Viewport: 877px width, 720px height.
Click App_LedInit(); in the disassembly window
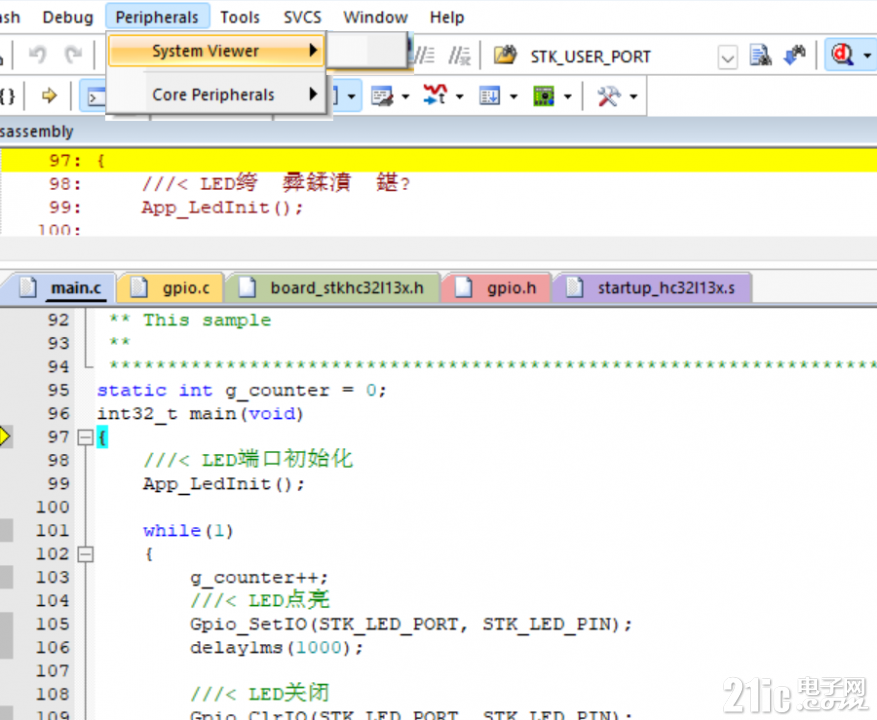coord(222,208)
